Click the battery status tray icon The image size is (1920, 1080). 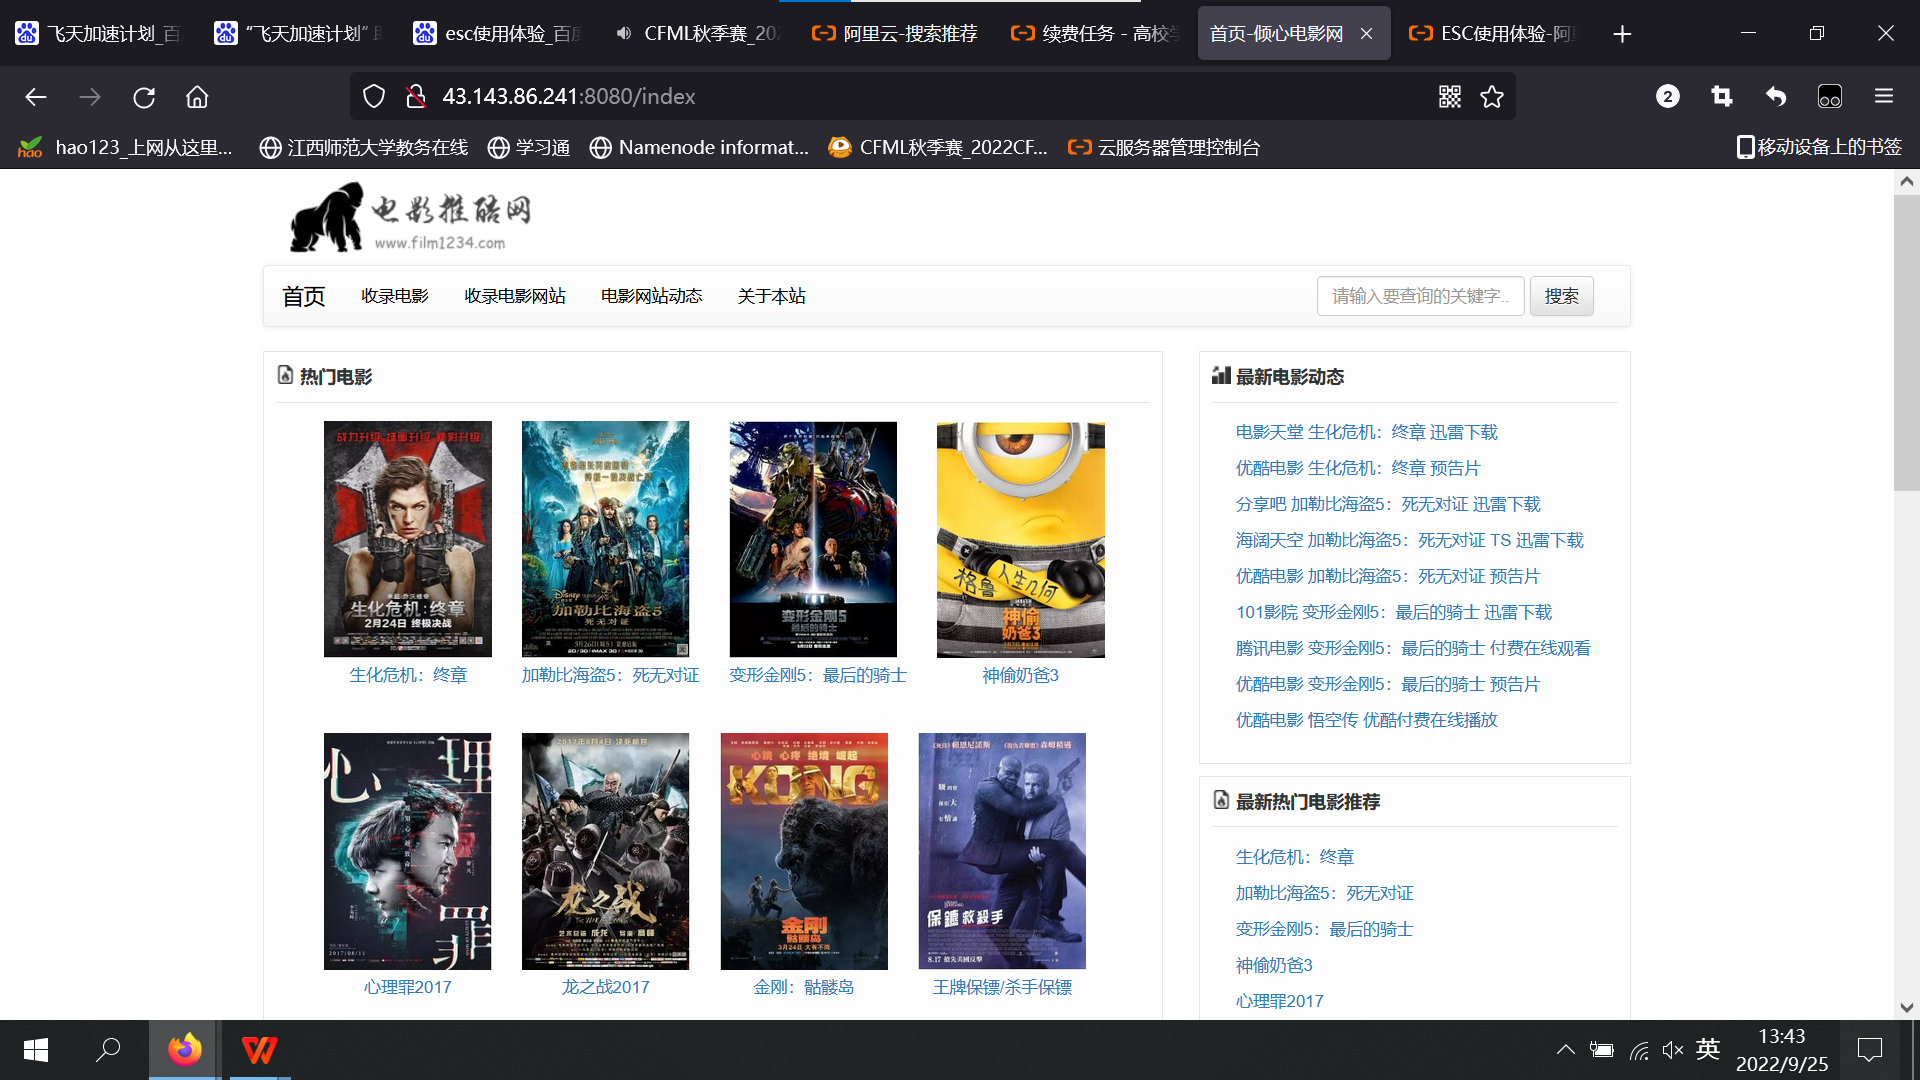(x=1602, y=1050)
